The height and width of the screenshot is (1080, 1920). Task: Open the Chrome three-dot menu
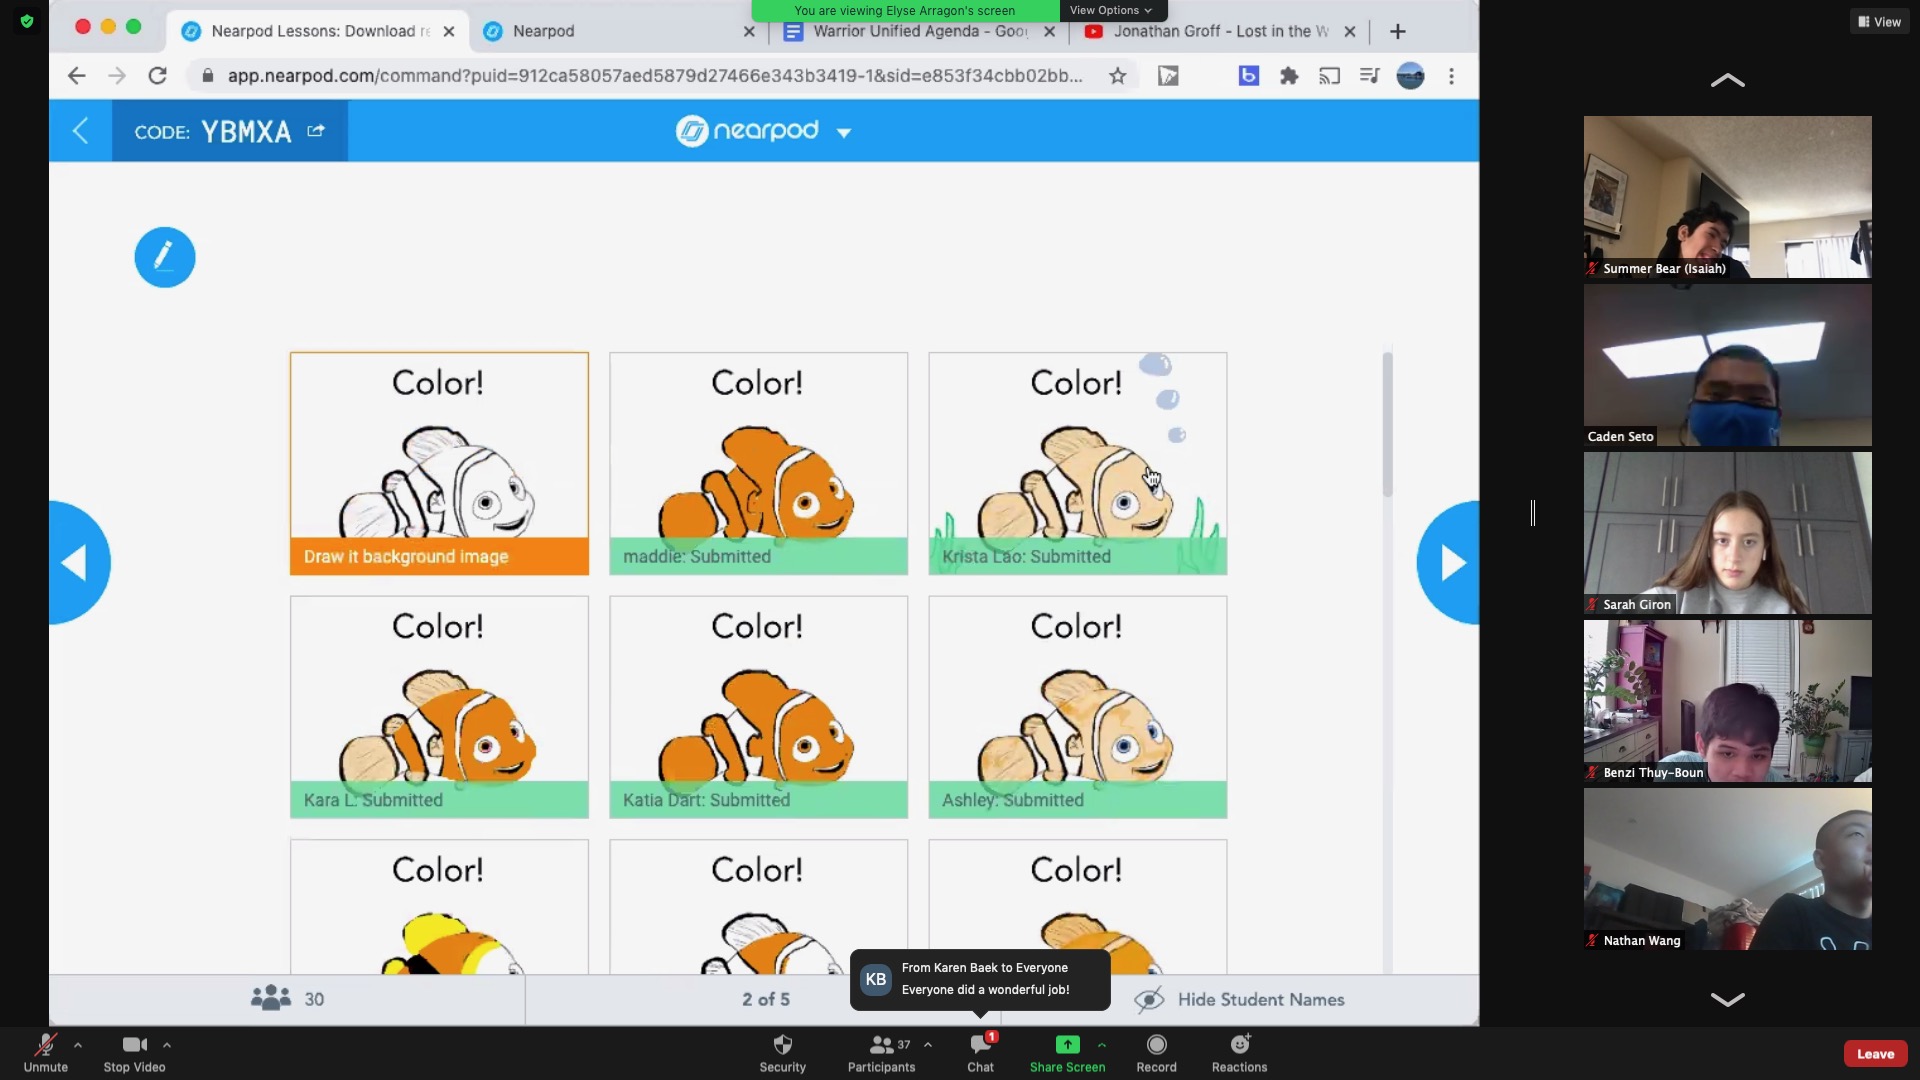pos(1451,75)
